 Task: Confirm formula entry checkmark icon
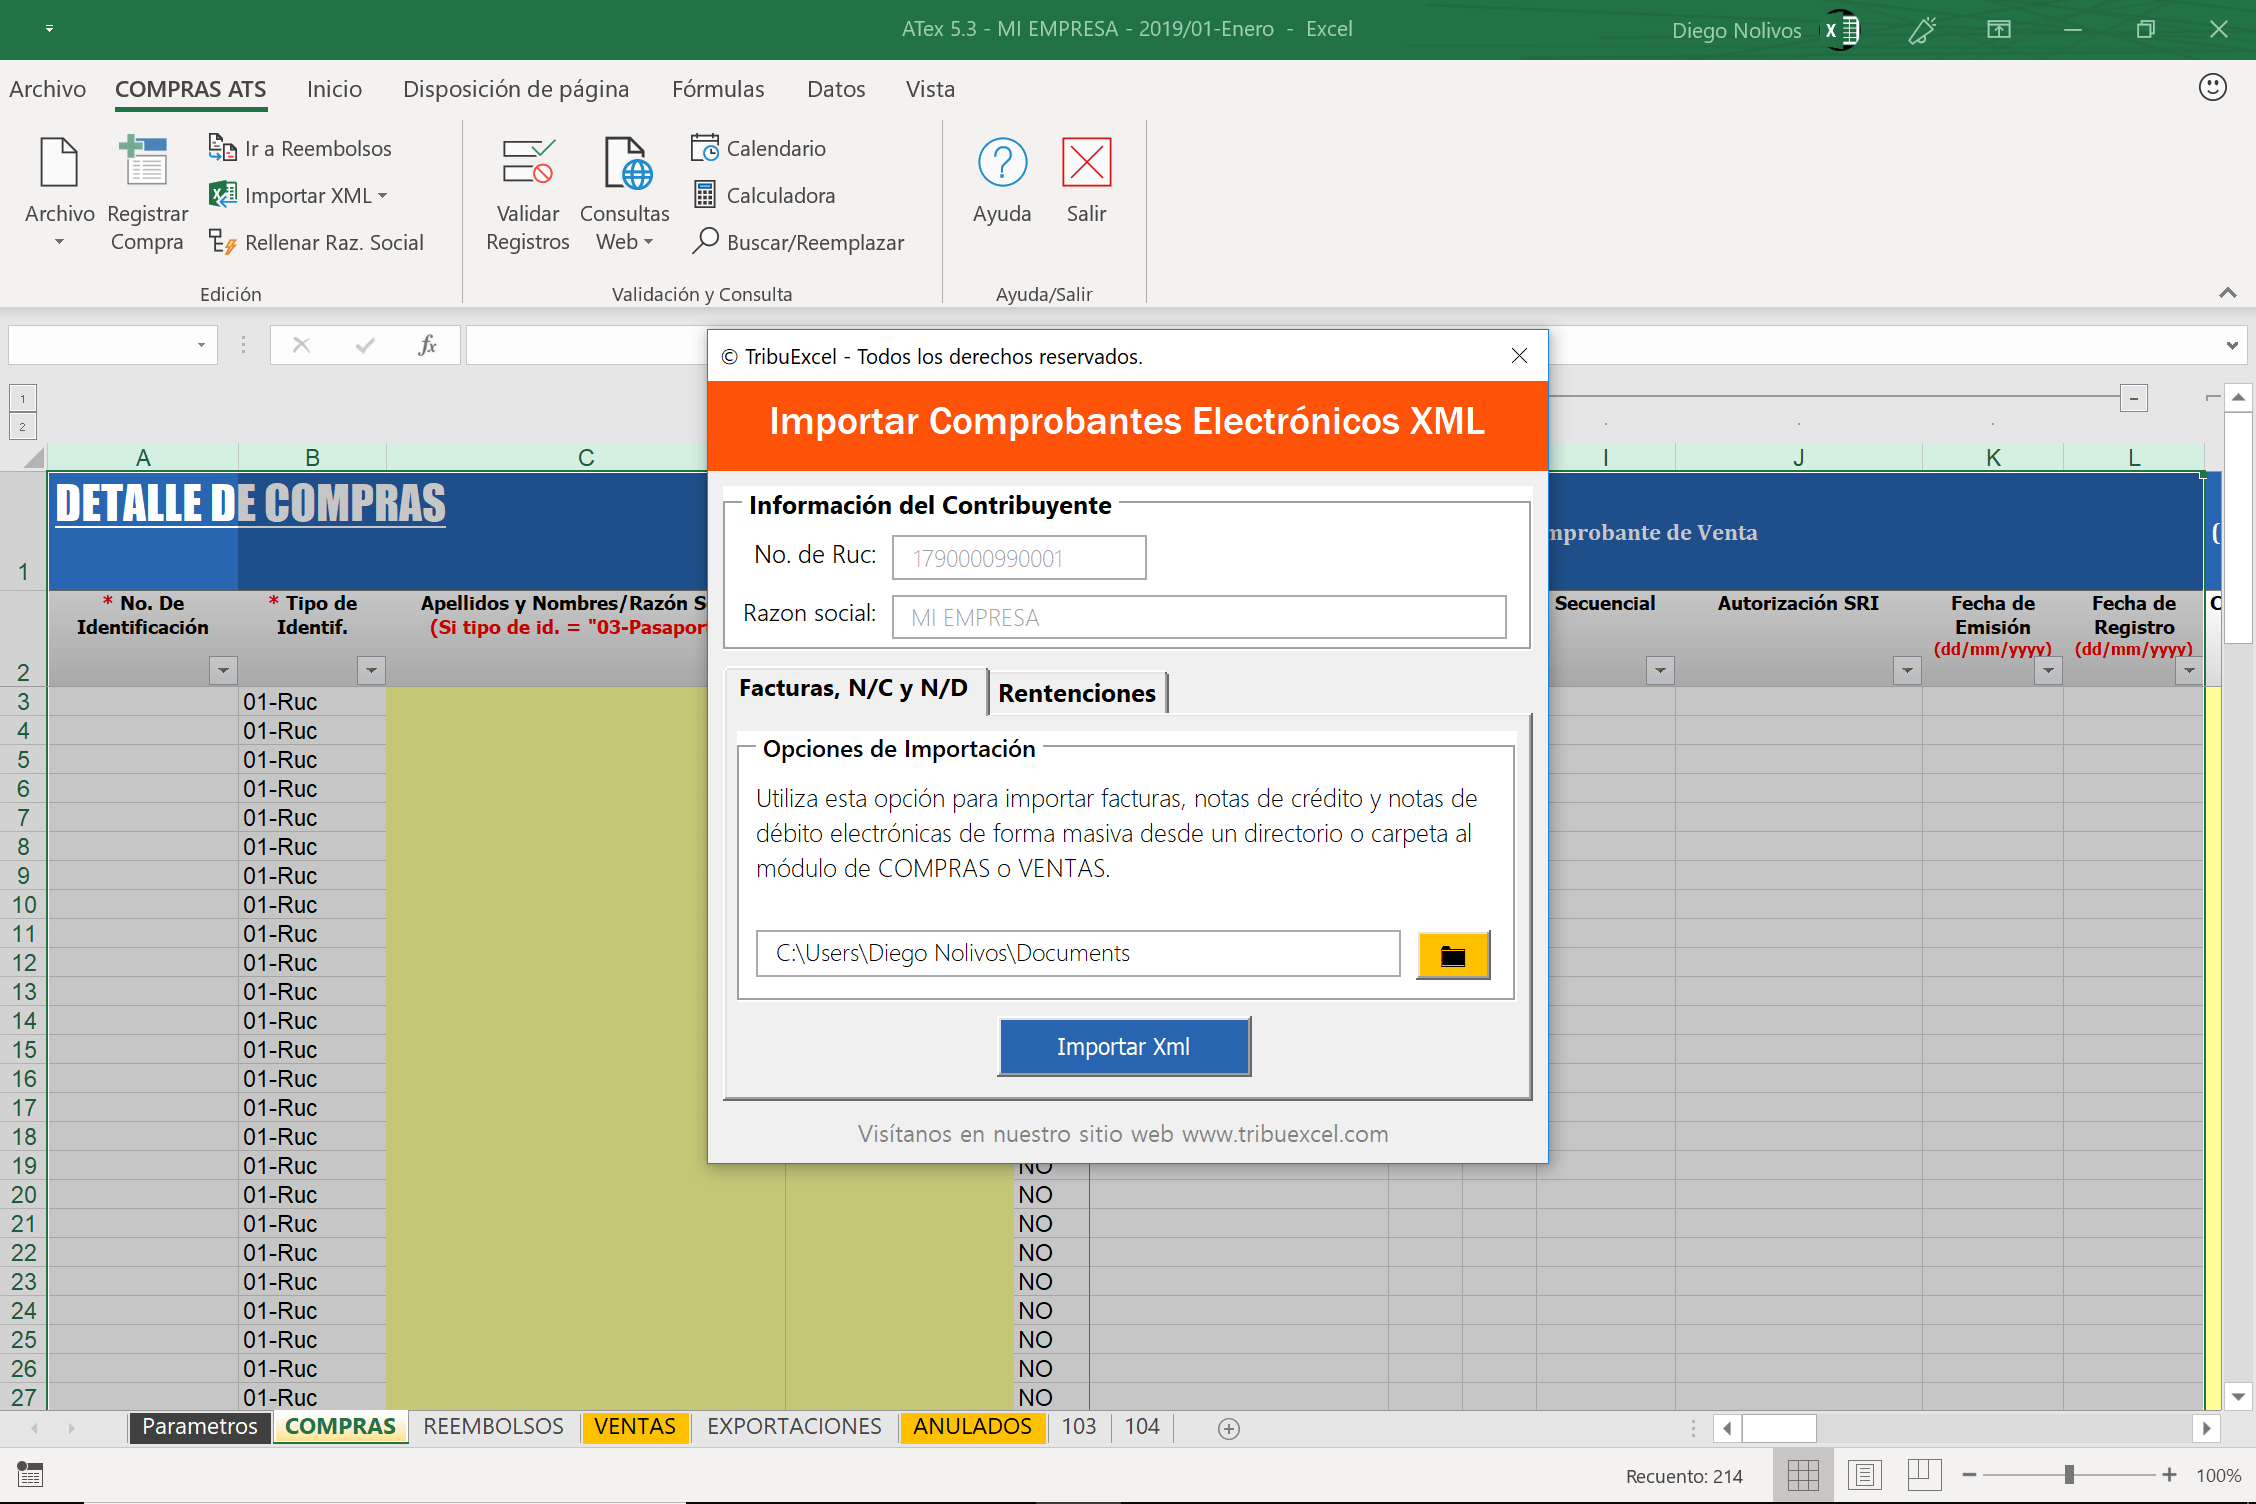[x=365, y=345]
